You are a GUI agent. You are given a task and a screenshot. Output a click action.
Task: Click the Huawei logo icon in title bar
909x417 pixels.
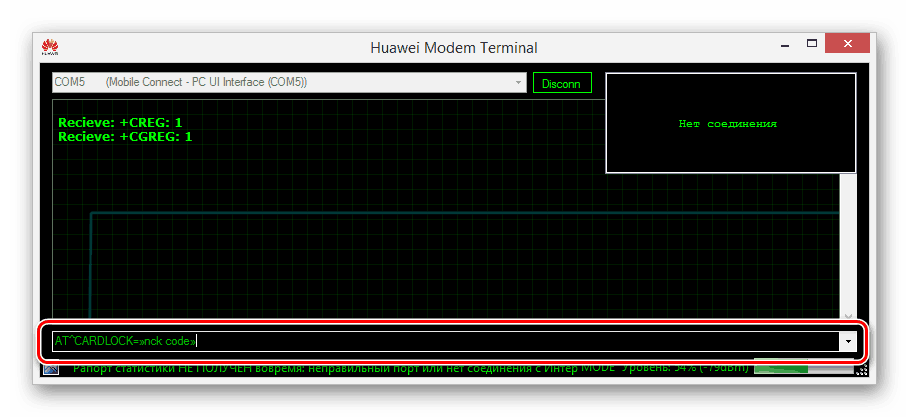[x=50, y=47]
